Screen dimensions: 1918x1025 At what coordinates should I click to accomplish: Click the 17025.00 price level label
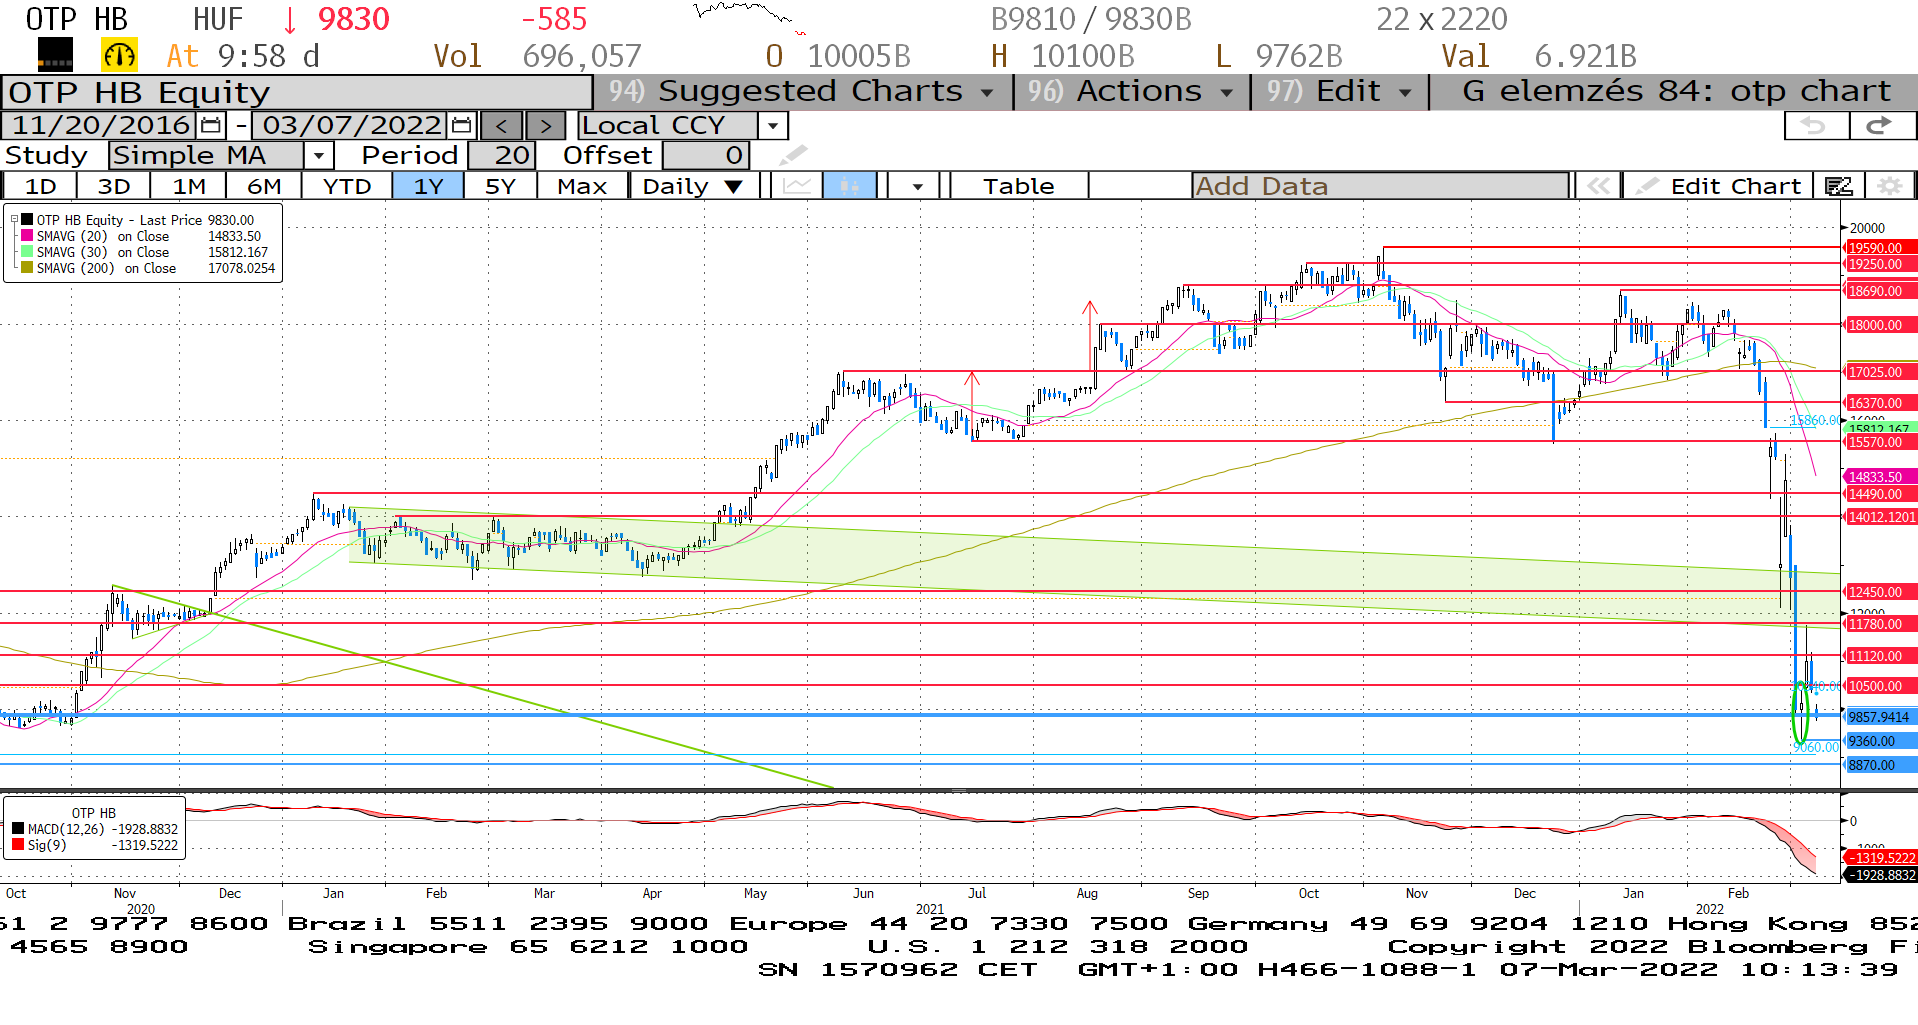pyautogui.click(x=1880, y=372)
